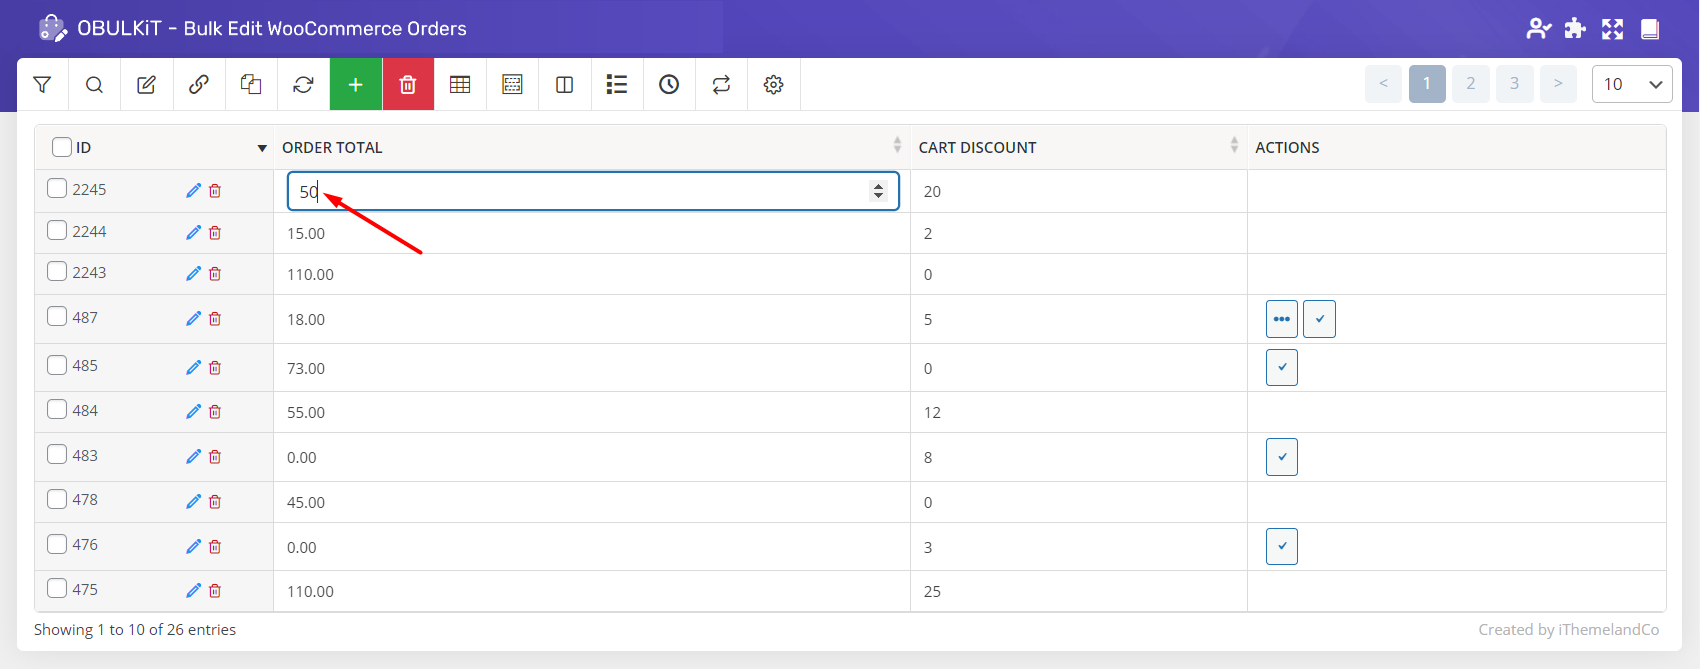Open the history clock icon
1700x669 pixels.
click(x=669, y=85)
